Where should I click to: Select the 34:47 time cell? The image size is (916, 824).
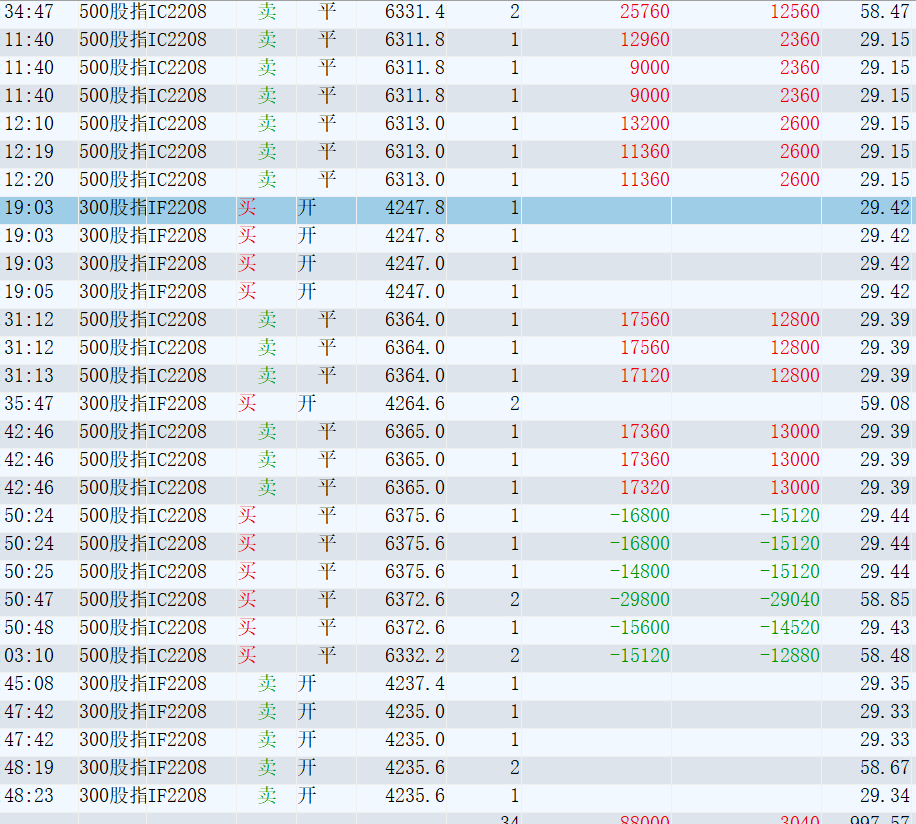[x=29, y=12]
